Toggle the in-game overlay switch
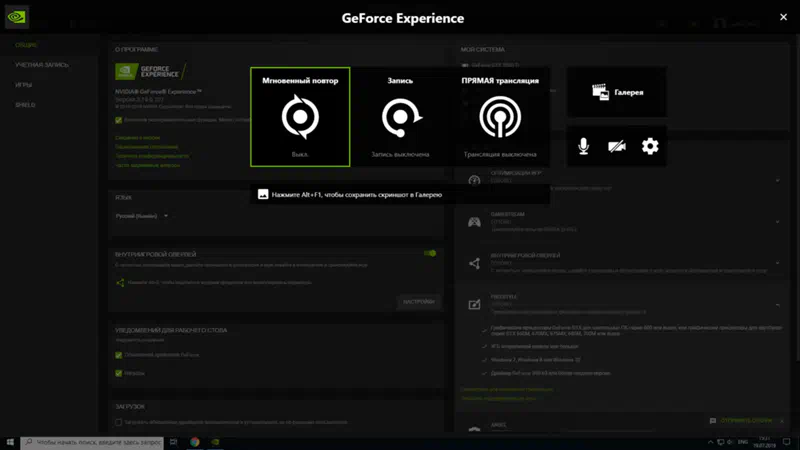The width and height of the screenshot is (800, 450). click(430, 254)
